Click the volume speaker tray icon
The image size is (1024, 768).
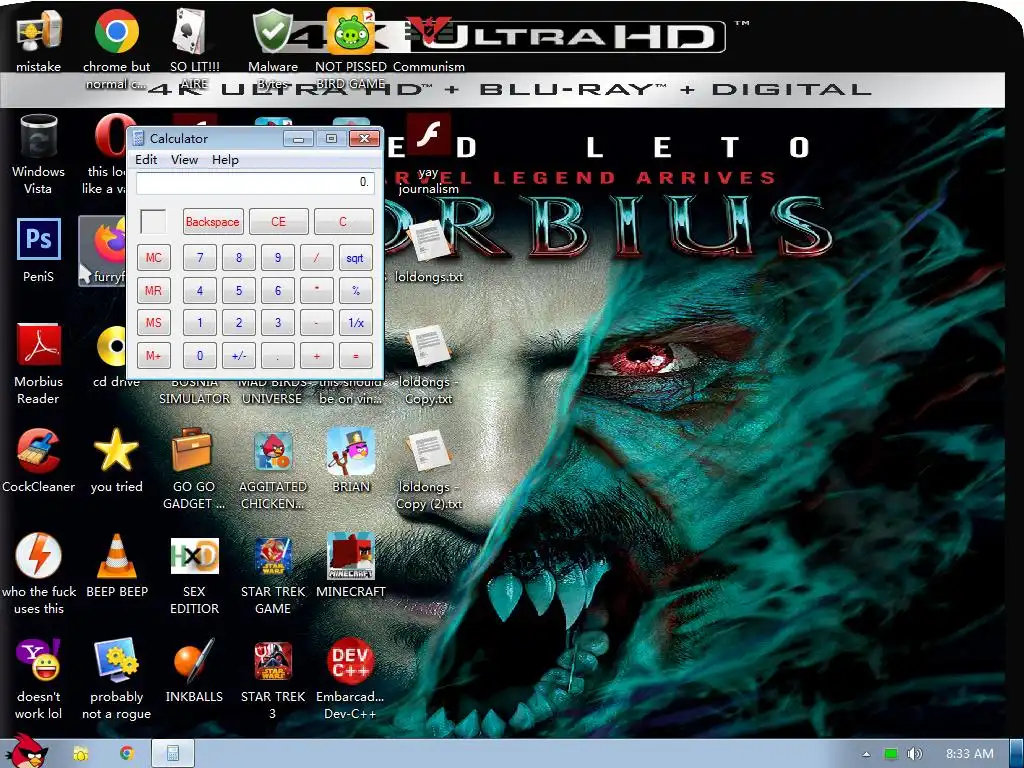[915, 754]
